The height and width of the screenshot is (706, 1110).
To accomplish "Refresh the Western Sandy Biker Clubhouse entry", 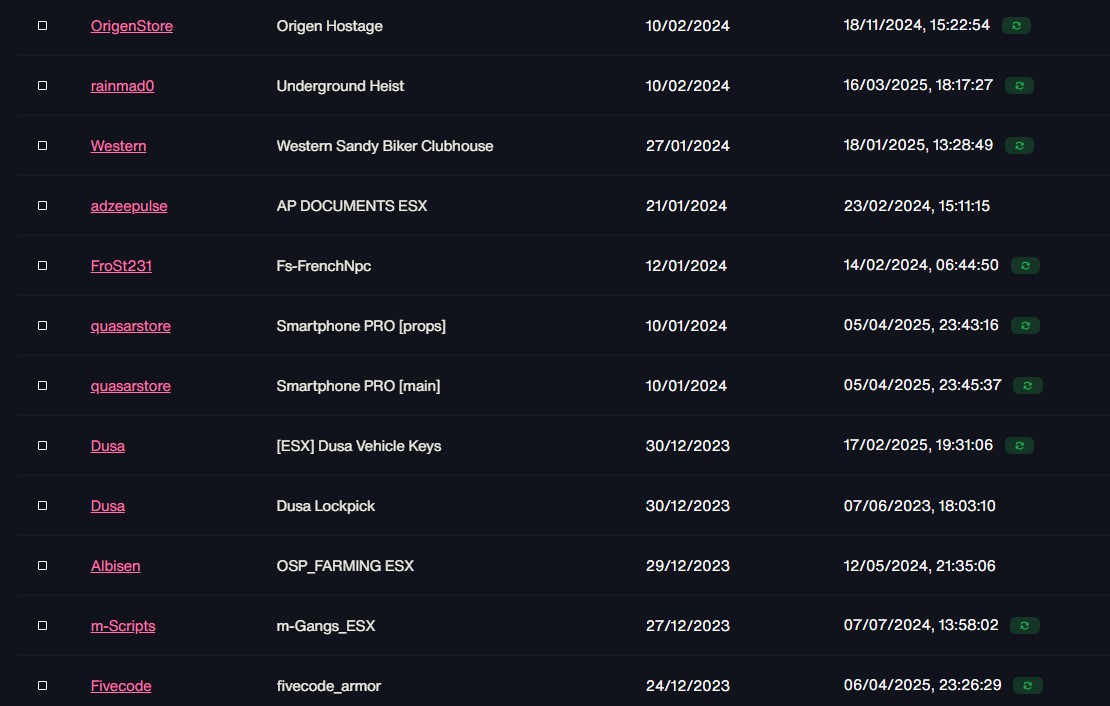I will coord(1019,145).
